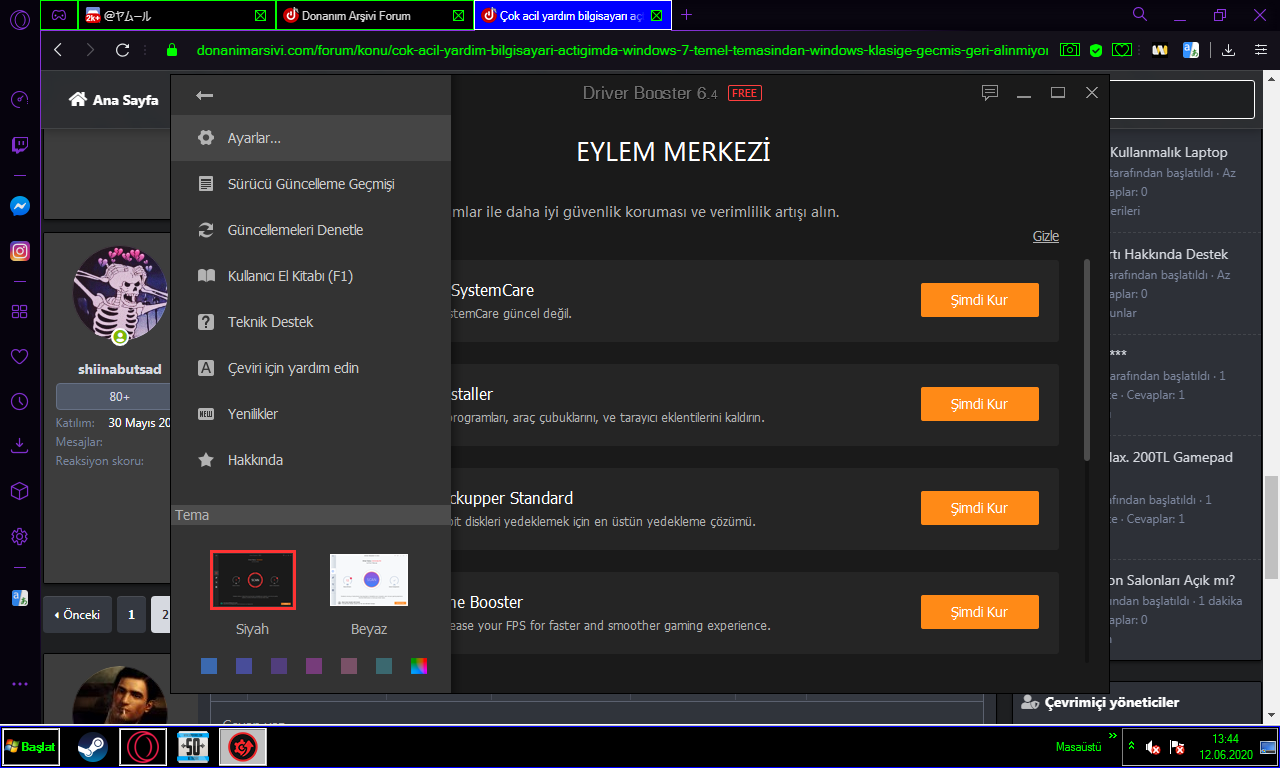1280x768 pixels.
Task: Go to page 1 in forum pagination
Action: click(130, 615)
